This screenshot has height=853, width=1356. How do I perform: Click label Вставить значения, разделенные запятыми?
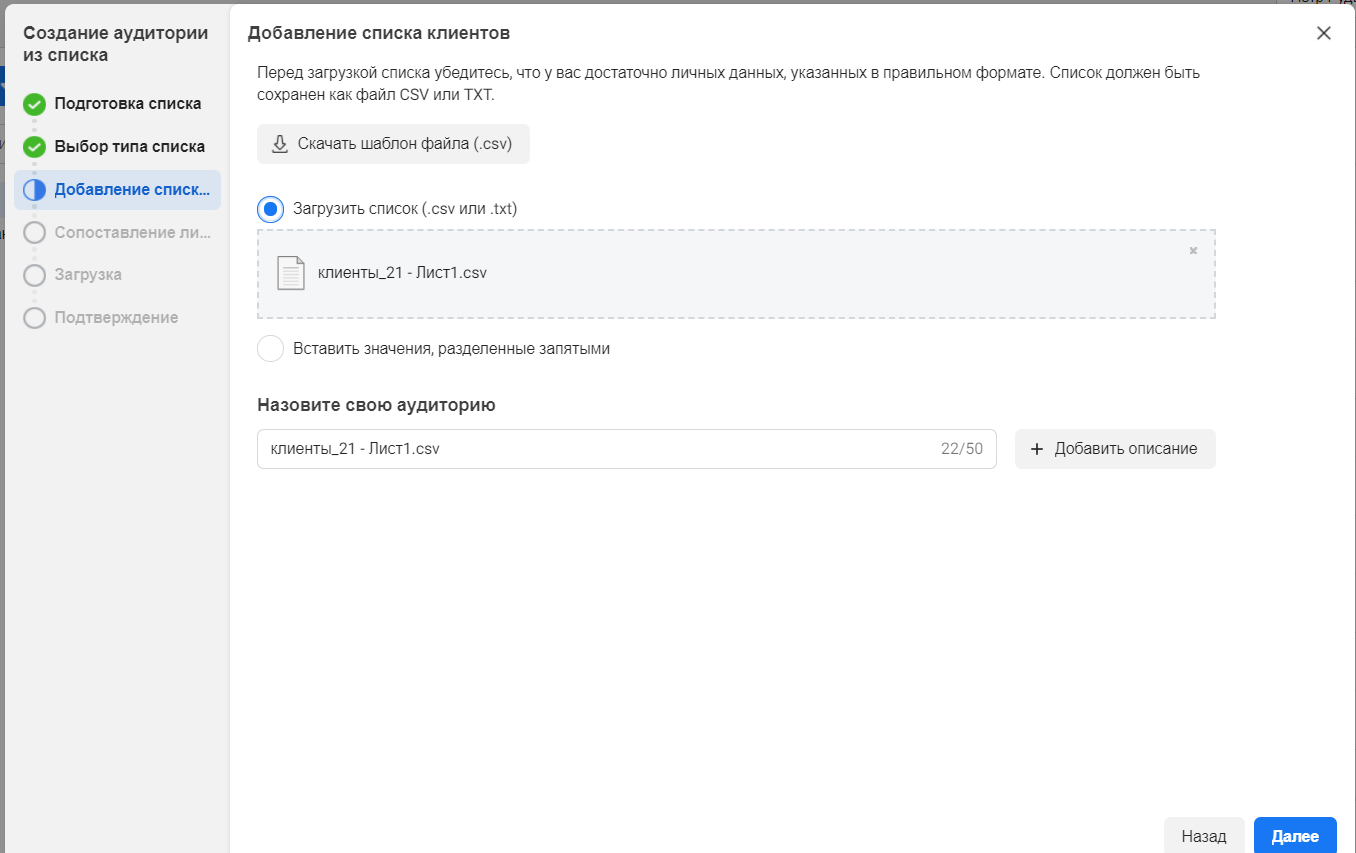tap(451, 349)
